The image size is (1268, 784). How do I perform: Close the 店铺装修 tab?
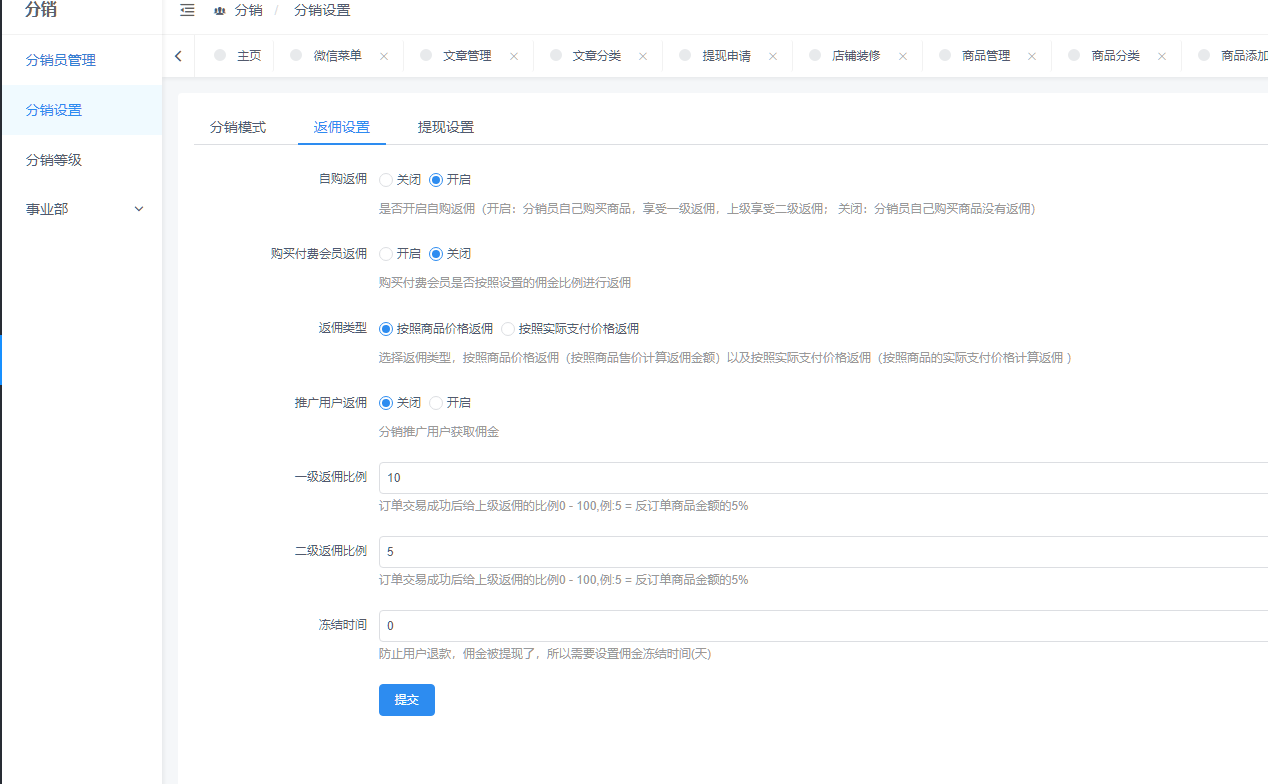pos(903,56)
